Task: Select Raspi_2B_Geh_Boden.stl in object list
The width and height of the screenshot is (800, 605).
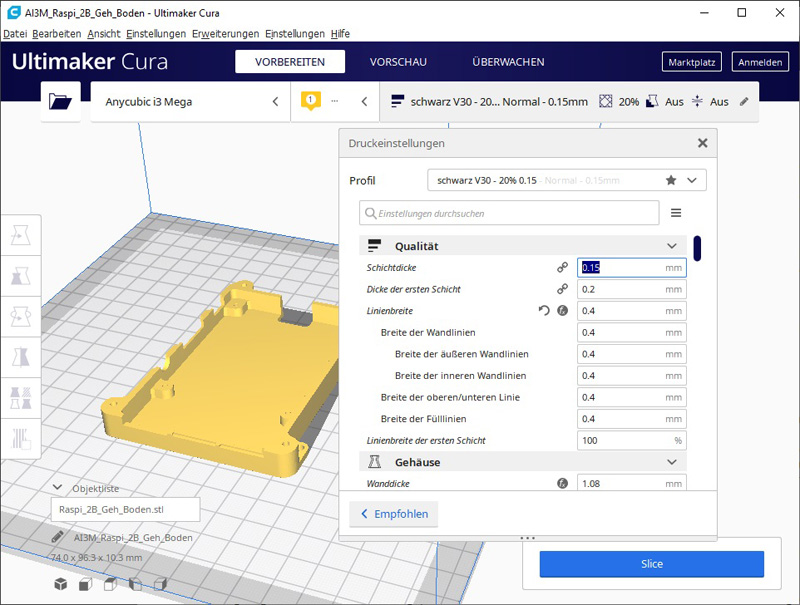Action: click(x=126, y=509)
